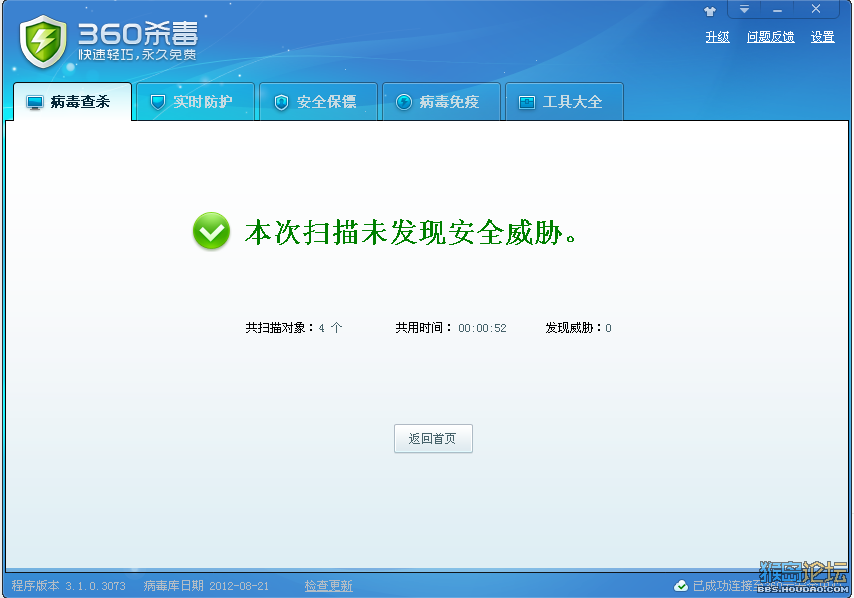Open the 设置 settings link
This screenshot has height=598, width=854.
(x=822, y=37)
